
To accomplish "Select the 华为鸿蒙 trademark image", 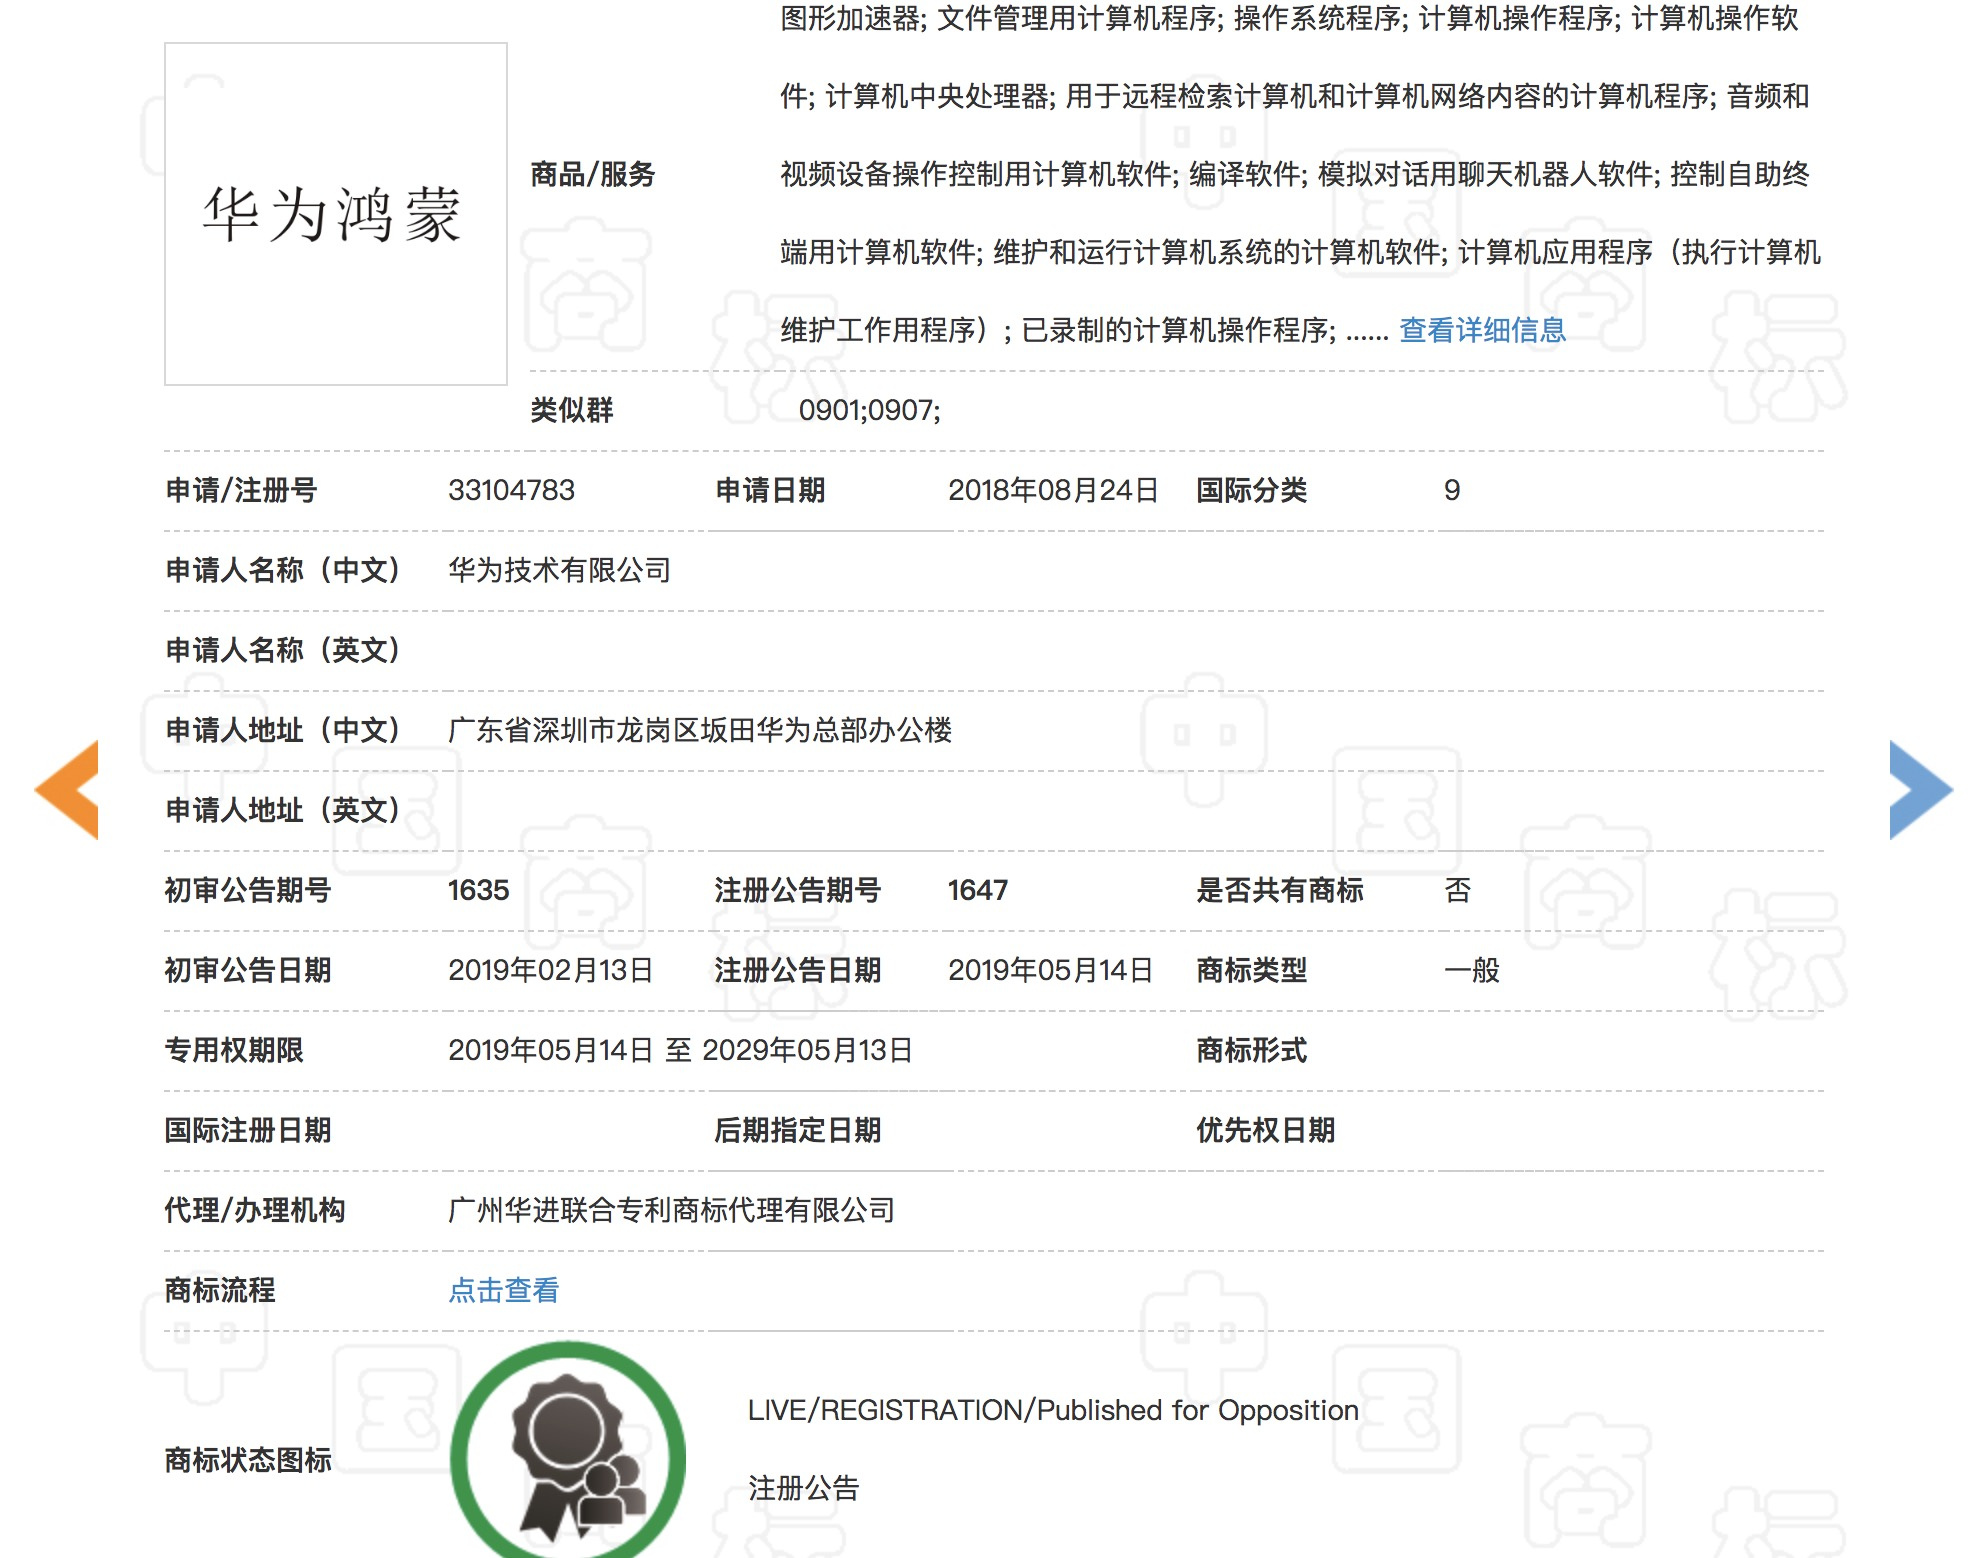I will pos(335,215).
